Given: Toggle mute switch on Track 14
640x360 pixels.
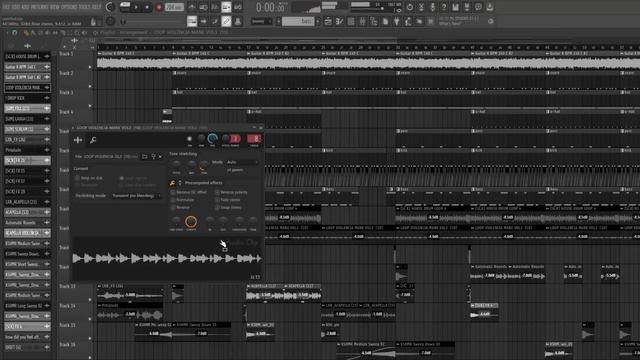Looking at the screenshot, I should (x=90, y=319).
